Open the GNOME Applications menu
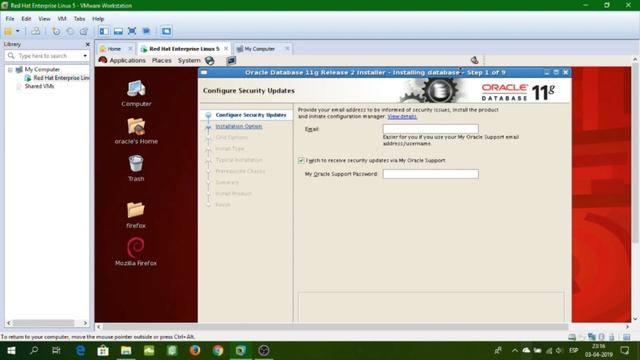The image size is (640, 360). coord(127,60)
